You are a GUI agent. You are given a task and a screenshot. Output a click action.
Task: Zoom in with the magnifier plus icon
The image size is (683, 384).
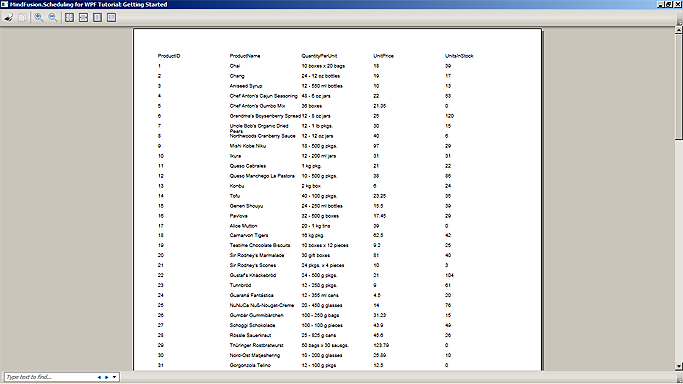(x=39, y=17)
